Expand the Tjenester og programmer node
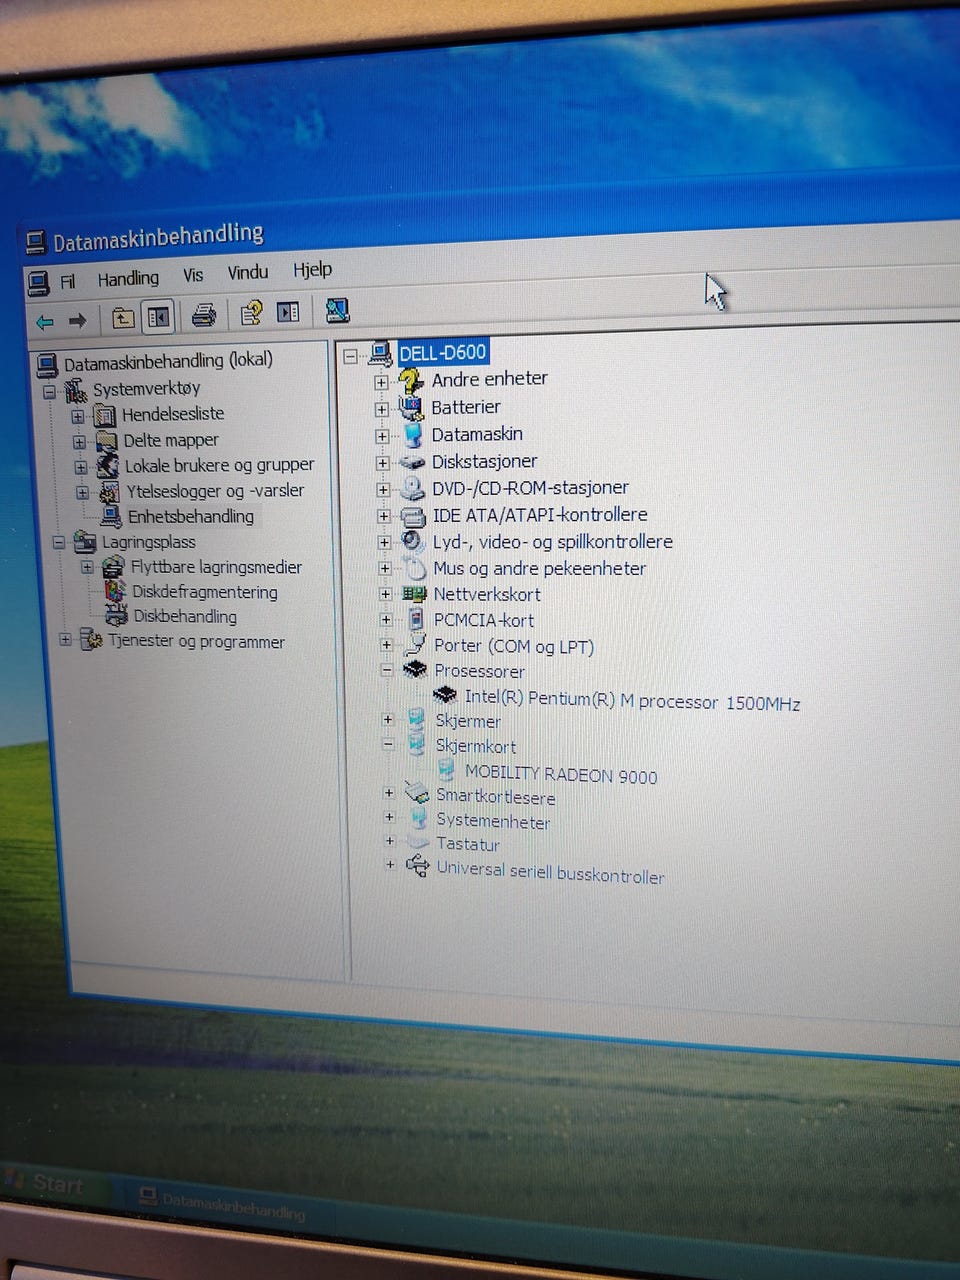Screen dimensions: 960x1280 pyautogui.click(x=65, y=639)
